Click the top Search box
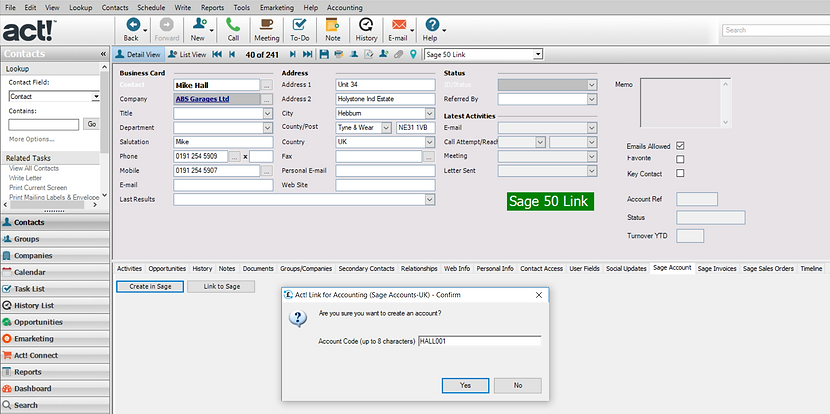The width and height of the screenshot is (830, 414). click(x=776, y=30)
